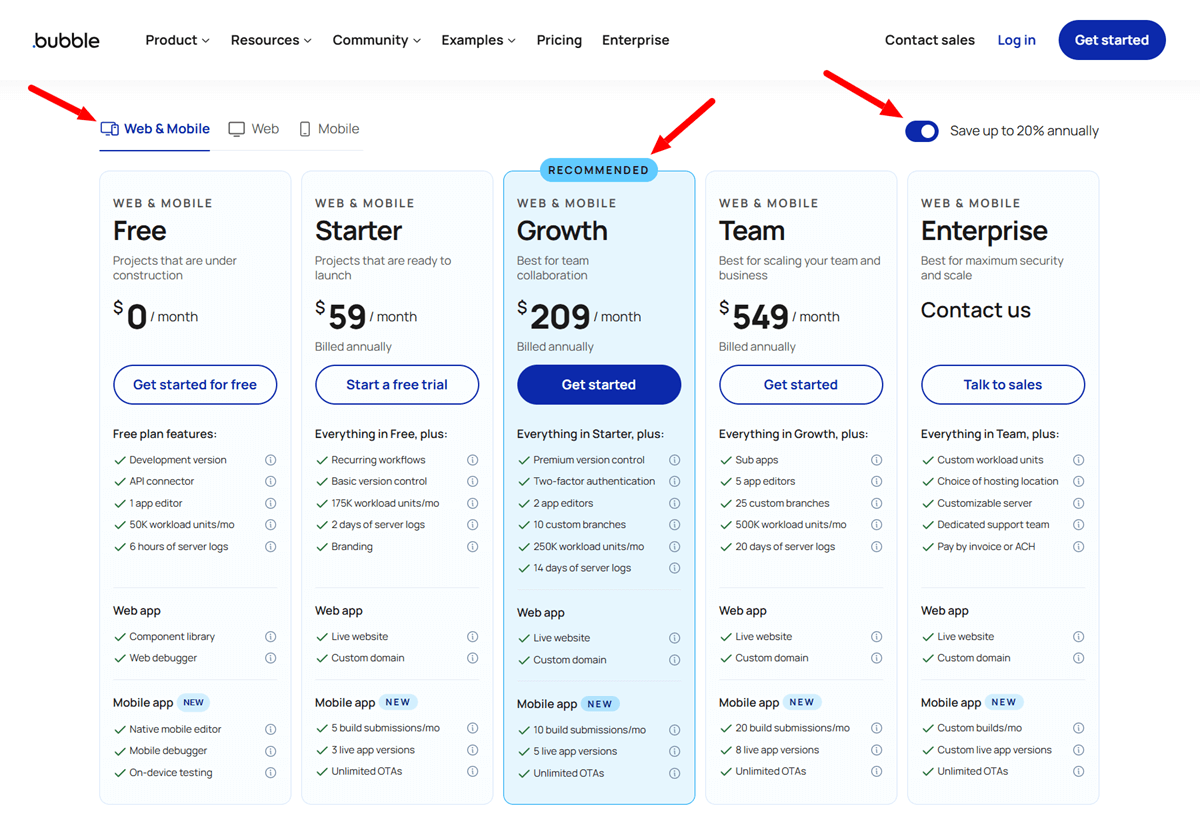Open info tooltip for Two-factor authentication

(x=674, y=481)
